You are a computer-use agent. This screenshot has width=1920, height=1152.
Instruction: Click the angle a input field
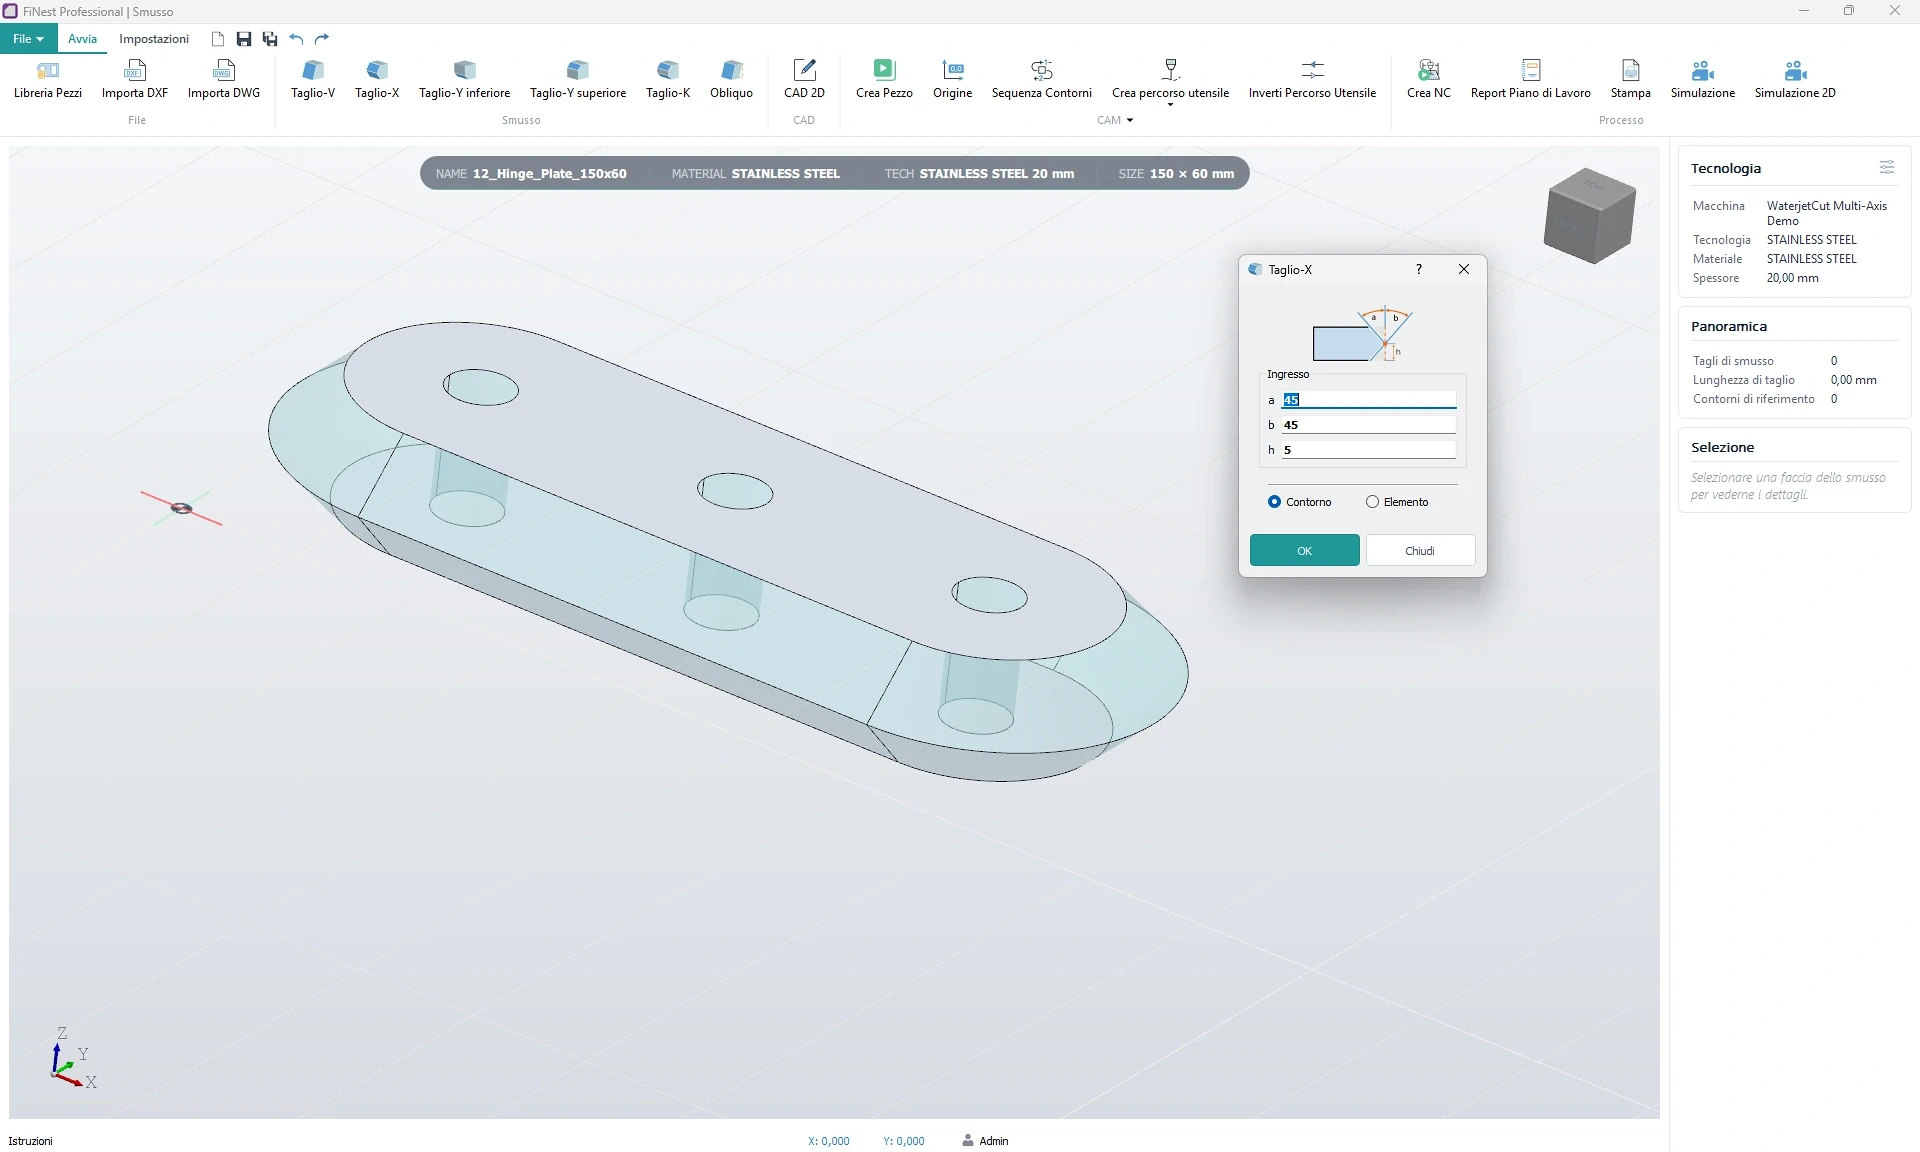1368,400
